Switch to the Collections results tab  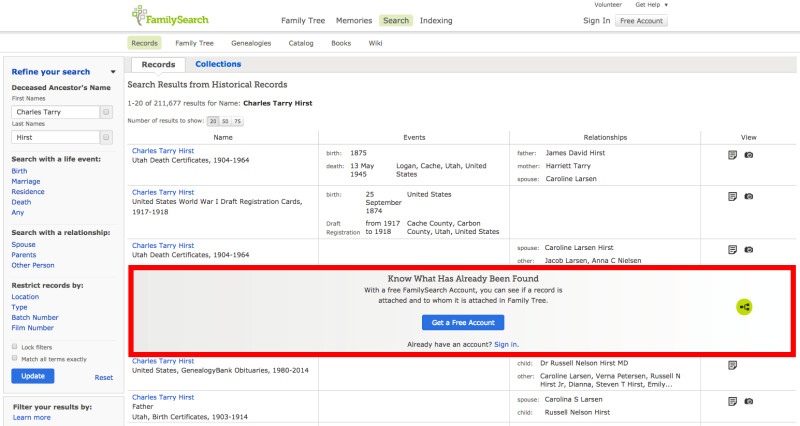pyautogui.click(x=218, y=64)
